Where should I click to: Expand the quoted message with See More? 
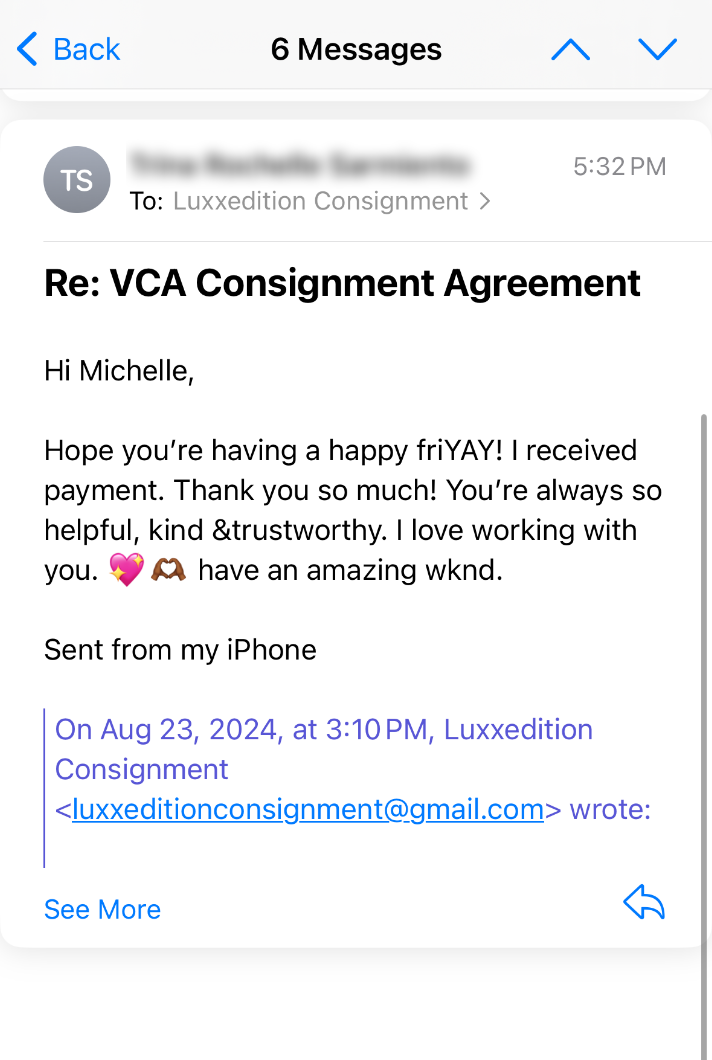(x=103, y=909)
